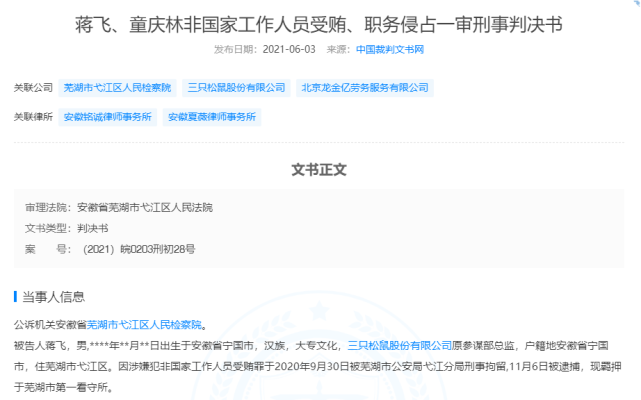Select the 北京龙金亿劳务服务有限公司 company tag

pyautogui.click(x=365, y=88)
